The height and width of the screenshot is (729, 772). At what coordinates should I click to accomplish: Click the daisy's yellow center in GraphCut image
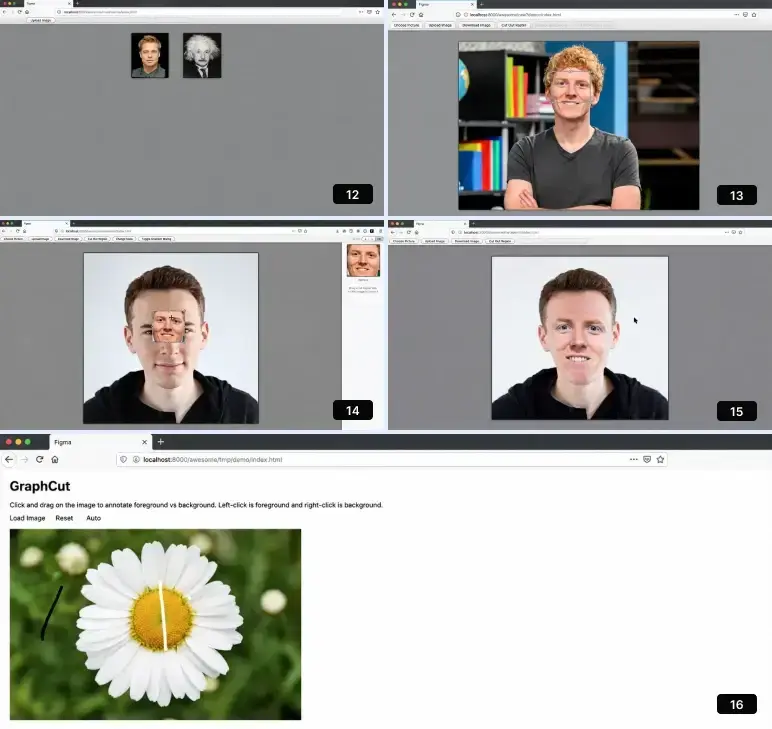(161, 618)
